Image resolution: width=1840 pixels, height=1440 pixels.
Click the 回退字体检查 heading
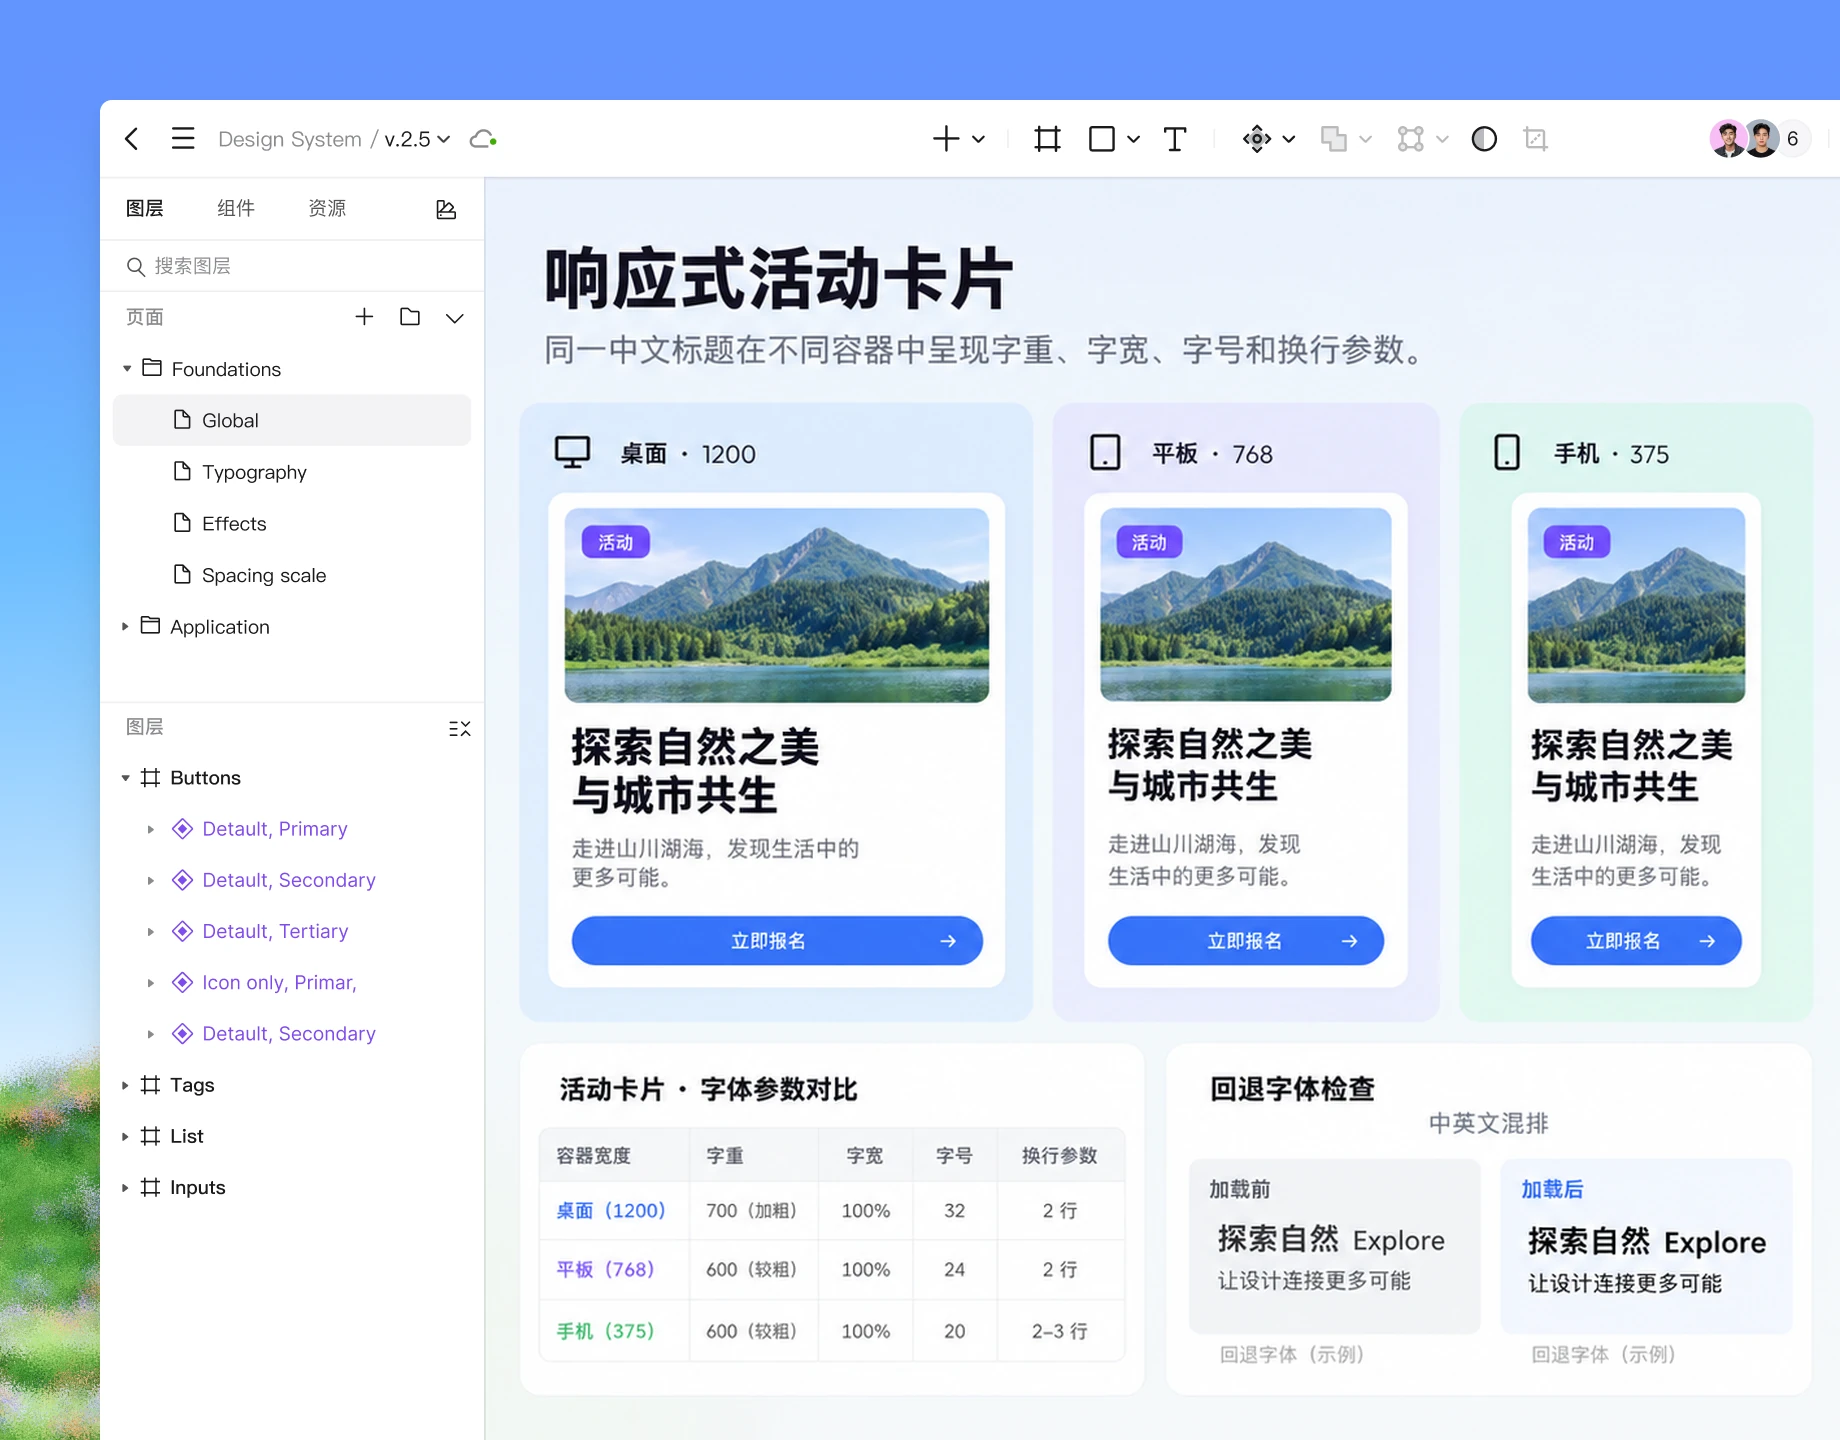(x=1292, y=1089)
